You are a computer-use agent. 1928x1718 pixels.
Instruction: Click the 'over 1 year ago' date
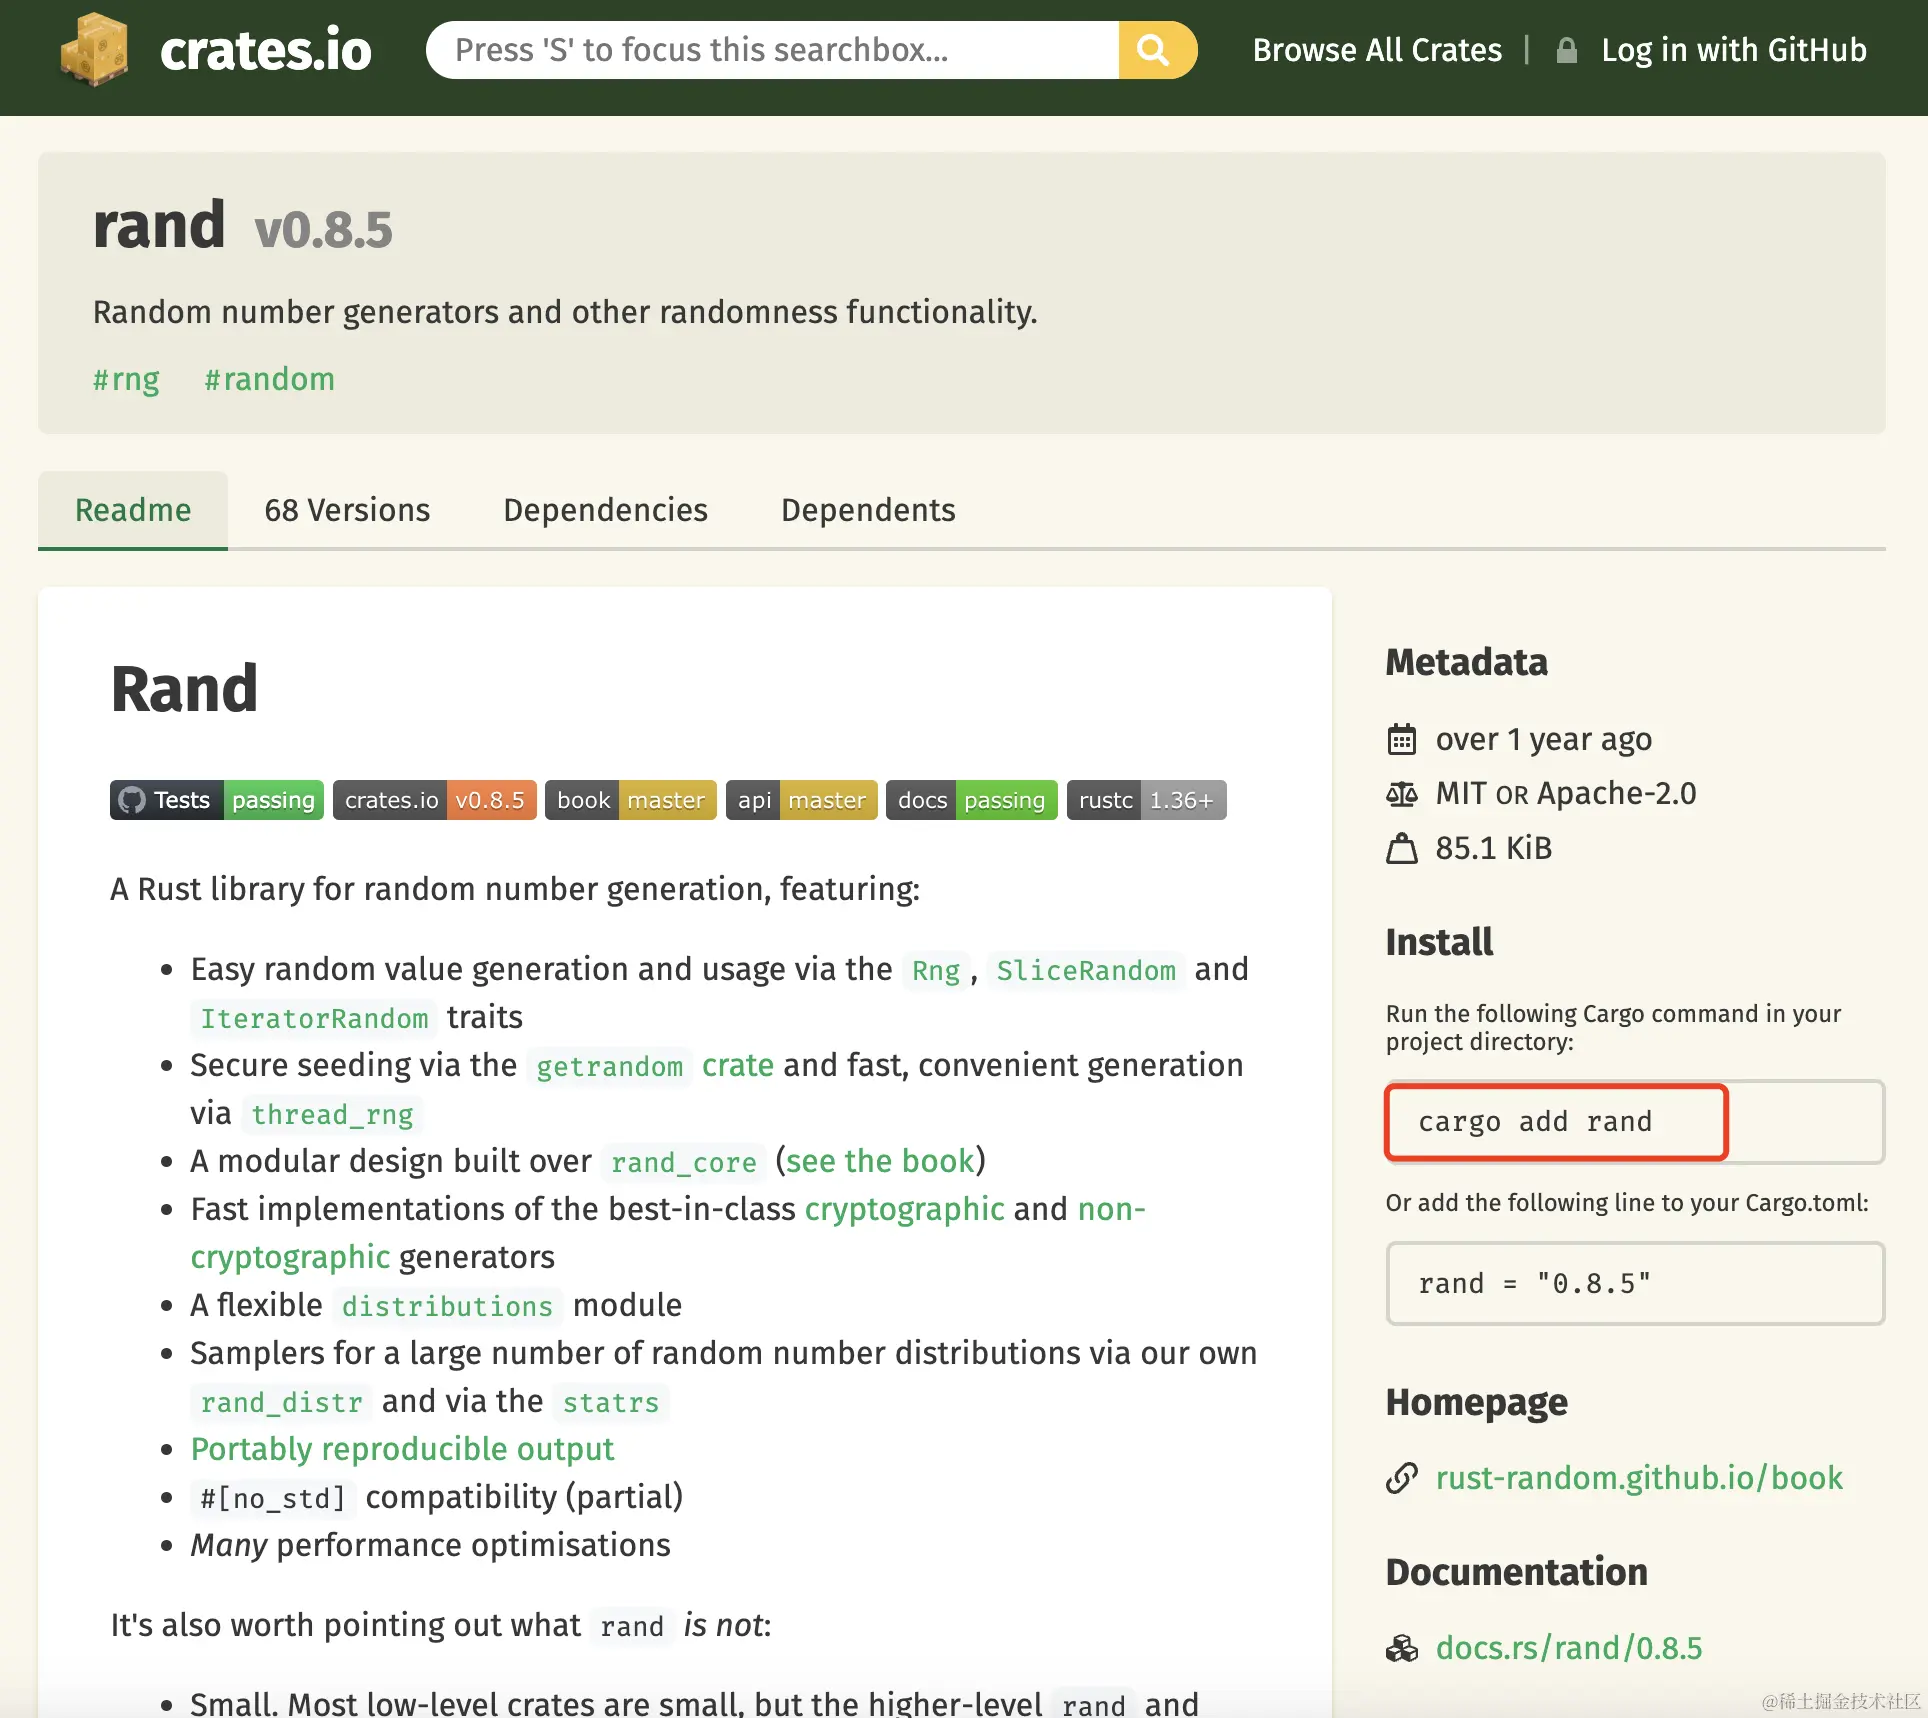(x=1544, y=740)
